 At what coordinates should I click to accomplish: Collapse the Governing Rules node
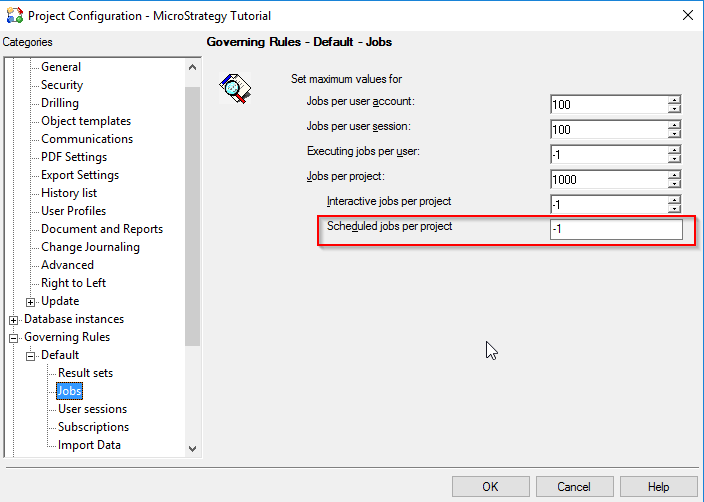[x=13, y=338]
